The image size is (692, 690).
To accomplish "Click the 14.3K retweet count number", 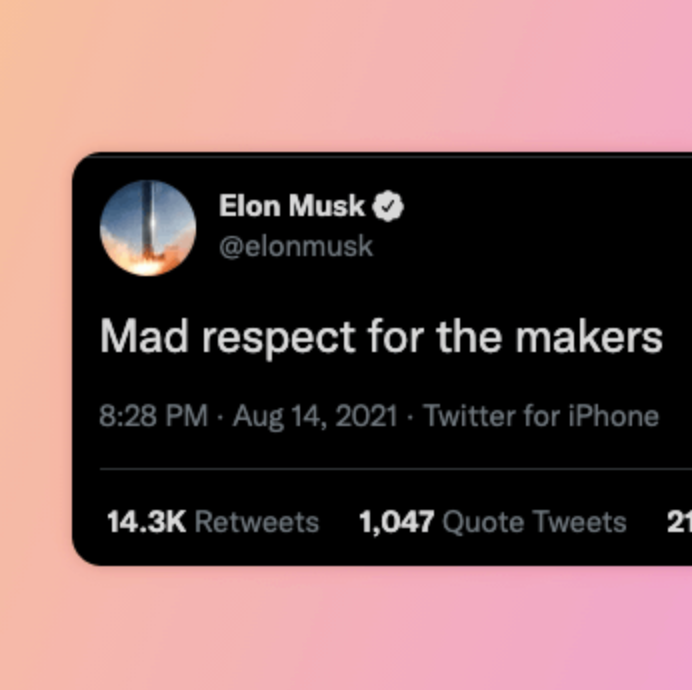I will tap(146, 522).
